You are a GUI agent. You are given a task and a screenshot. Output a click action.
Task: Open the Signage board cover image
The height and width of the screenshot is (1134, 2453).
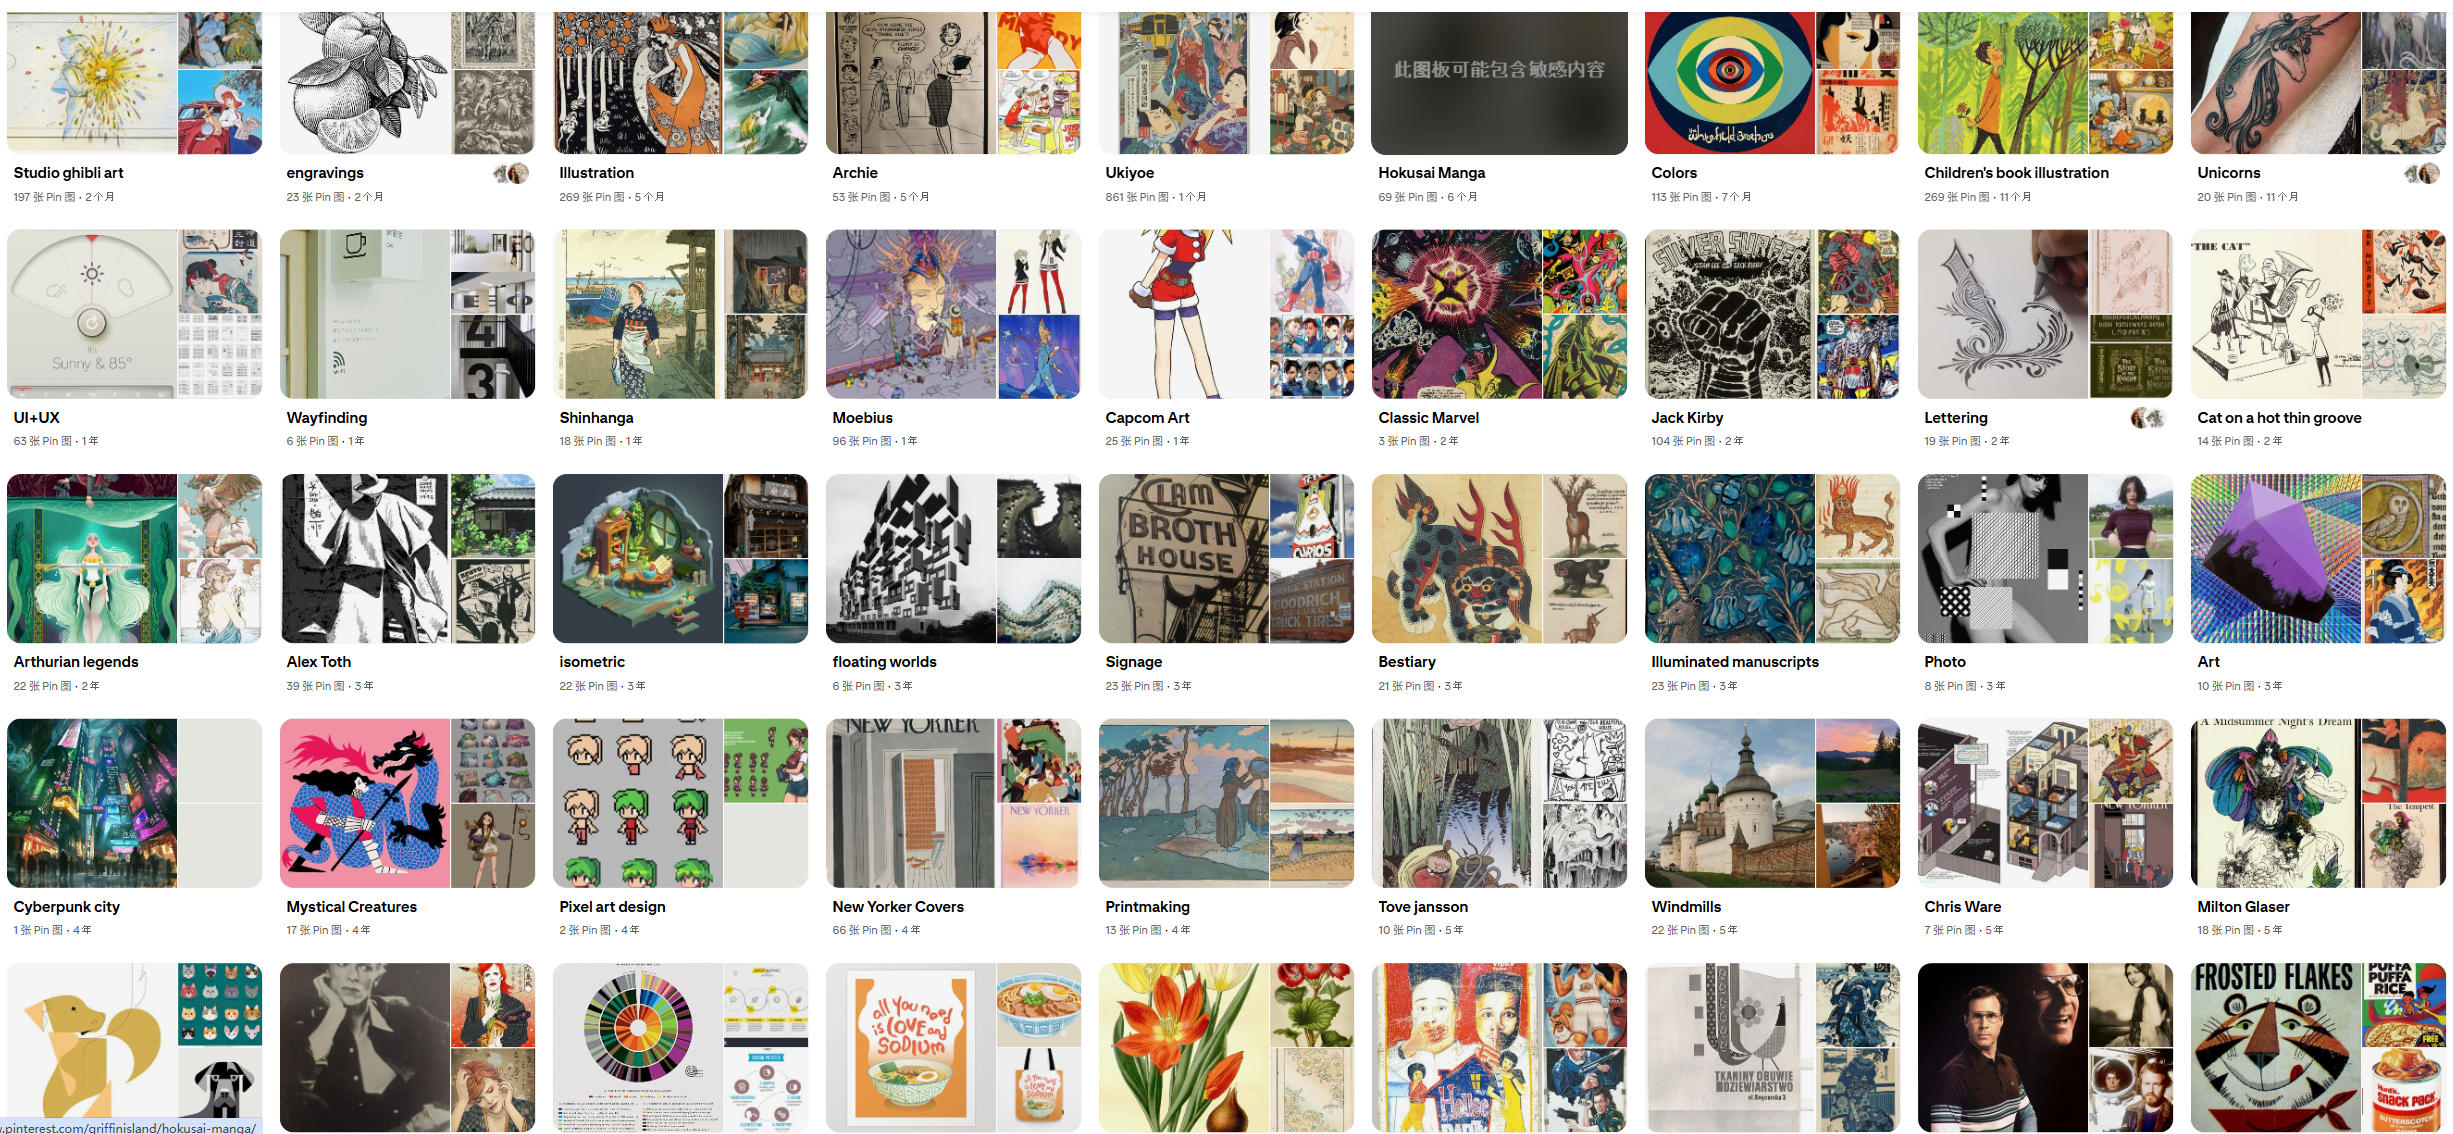click(x=1226, y=558)
